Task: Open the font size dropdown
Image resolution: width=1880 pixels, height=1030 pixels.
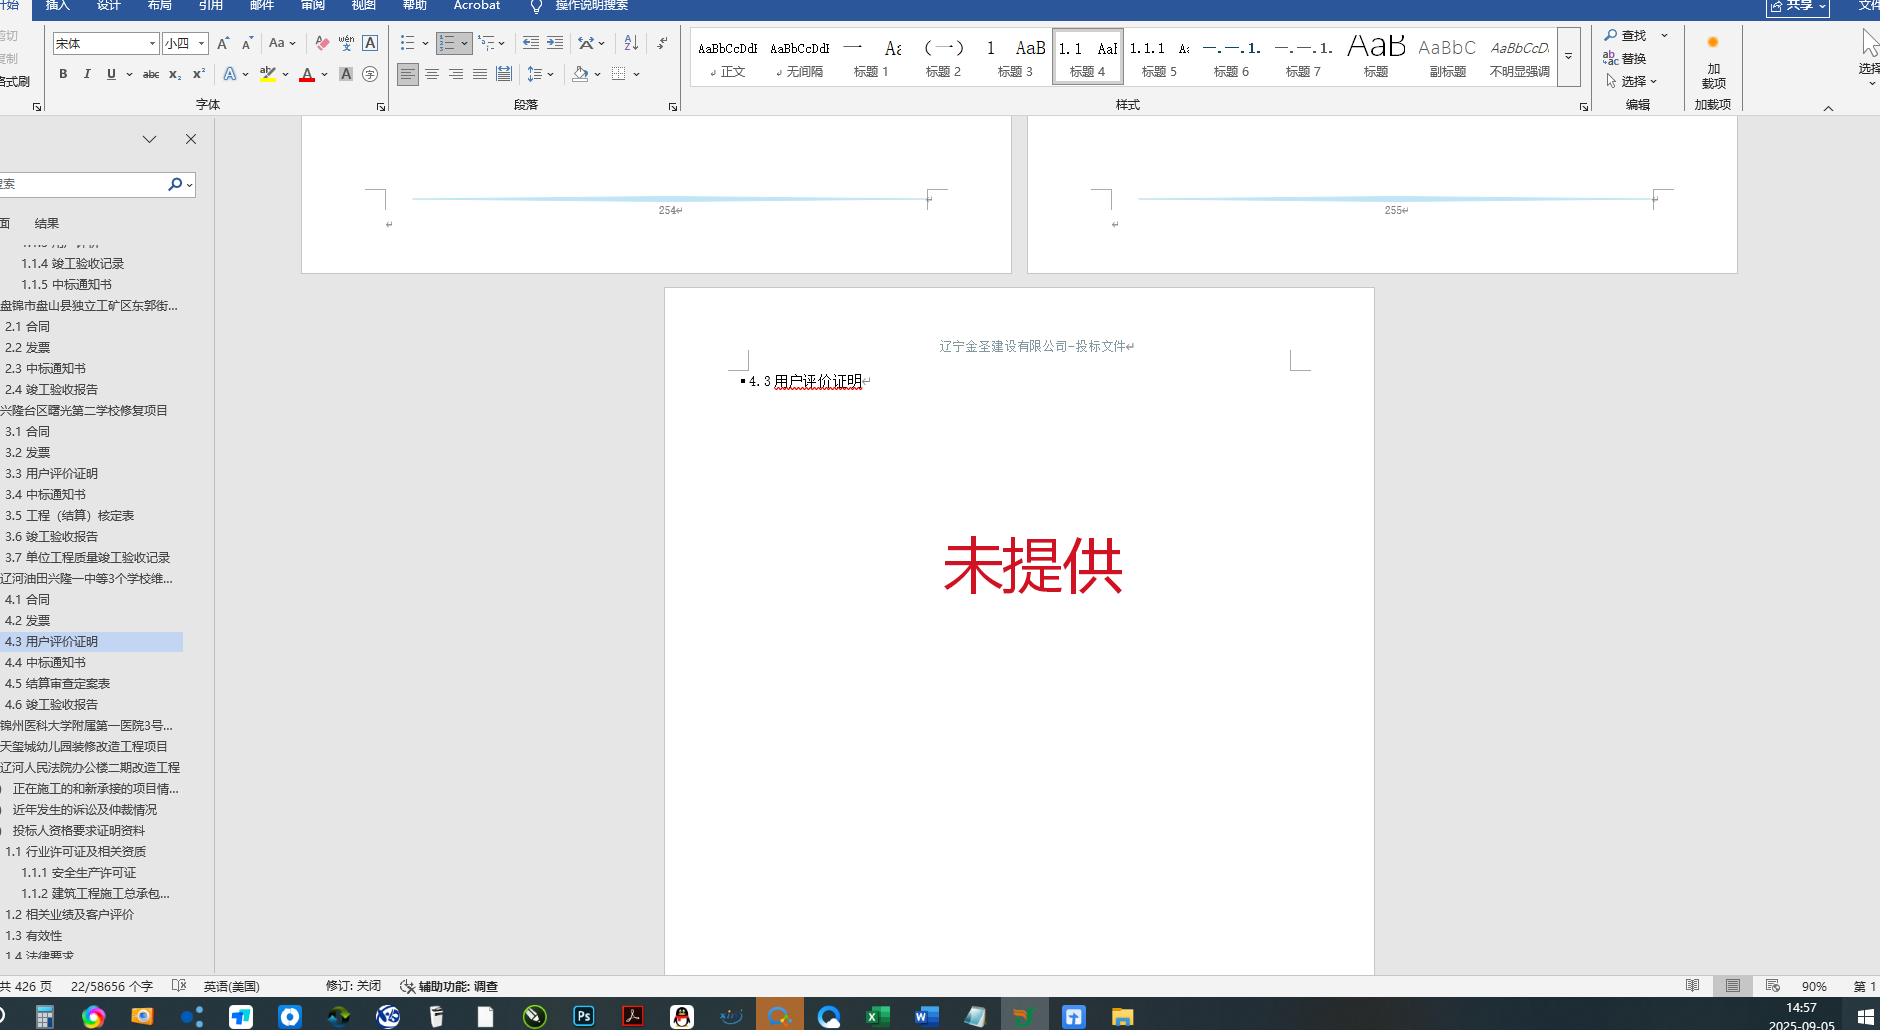Action: click(x=201, y=43)
